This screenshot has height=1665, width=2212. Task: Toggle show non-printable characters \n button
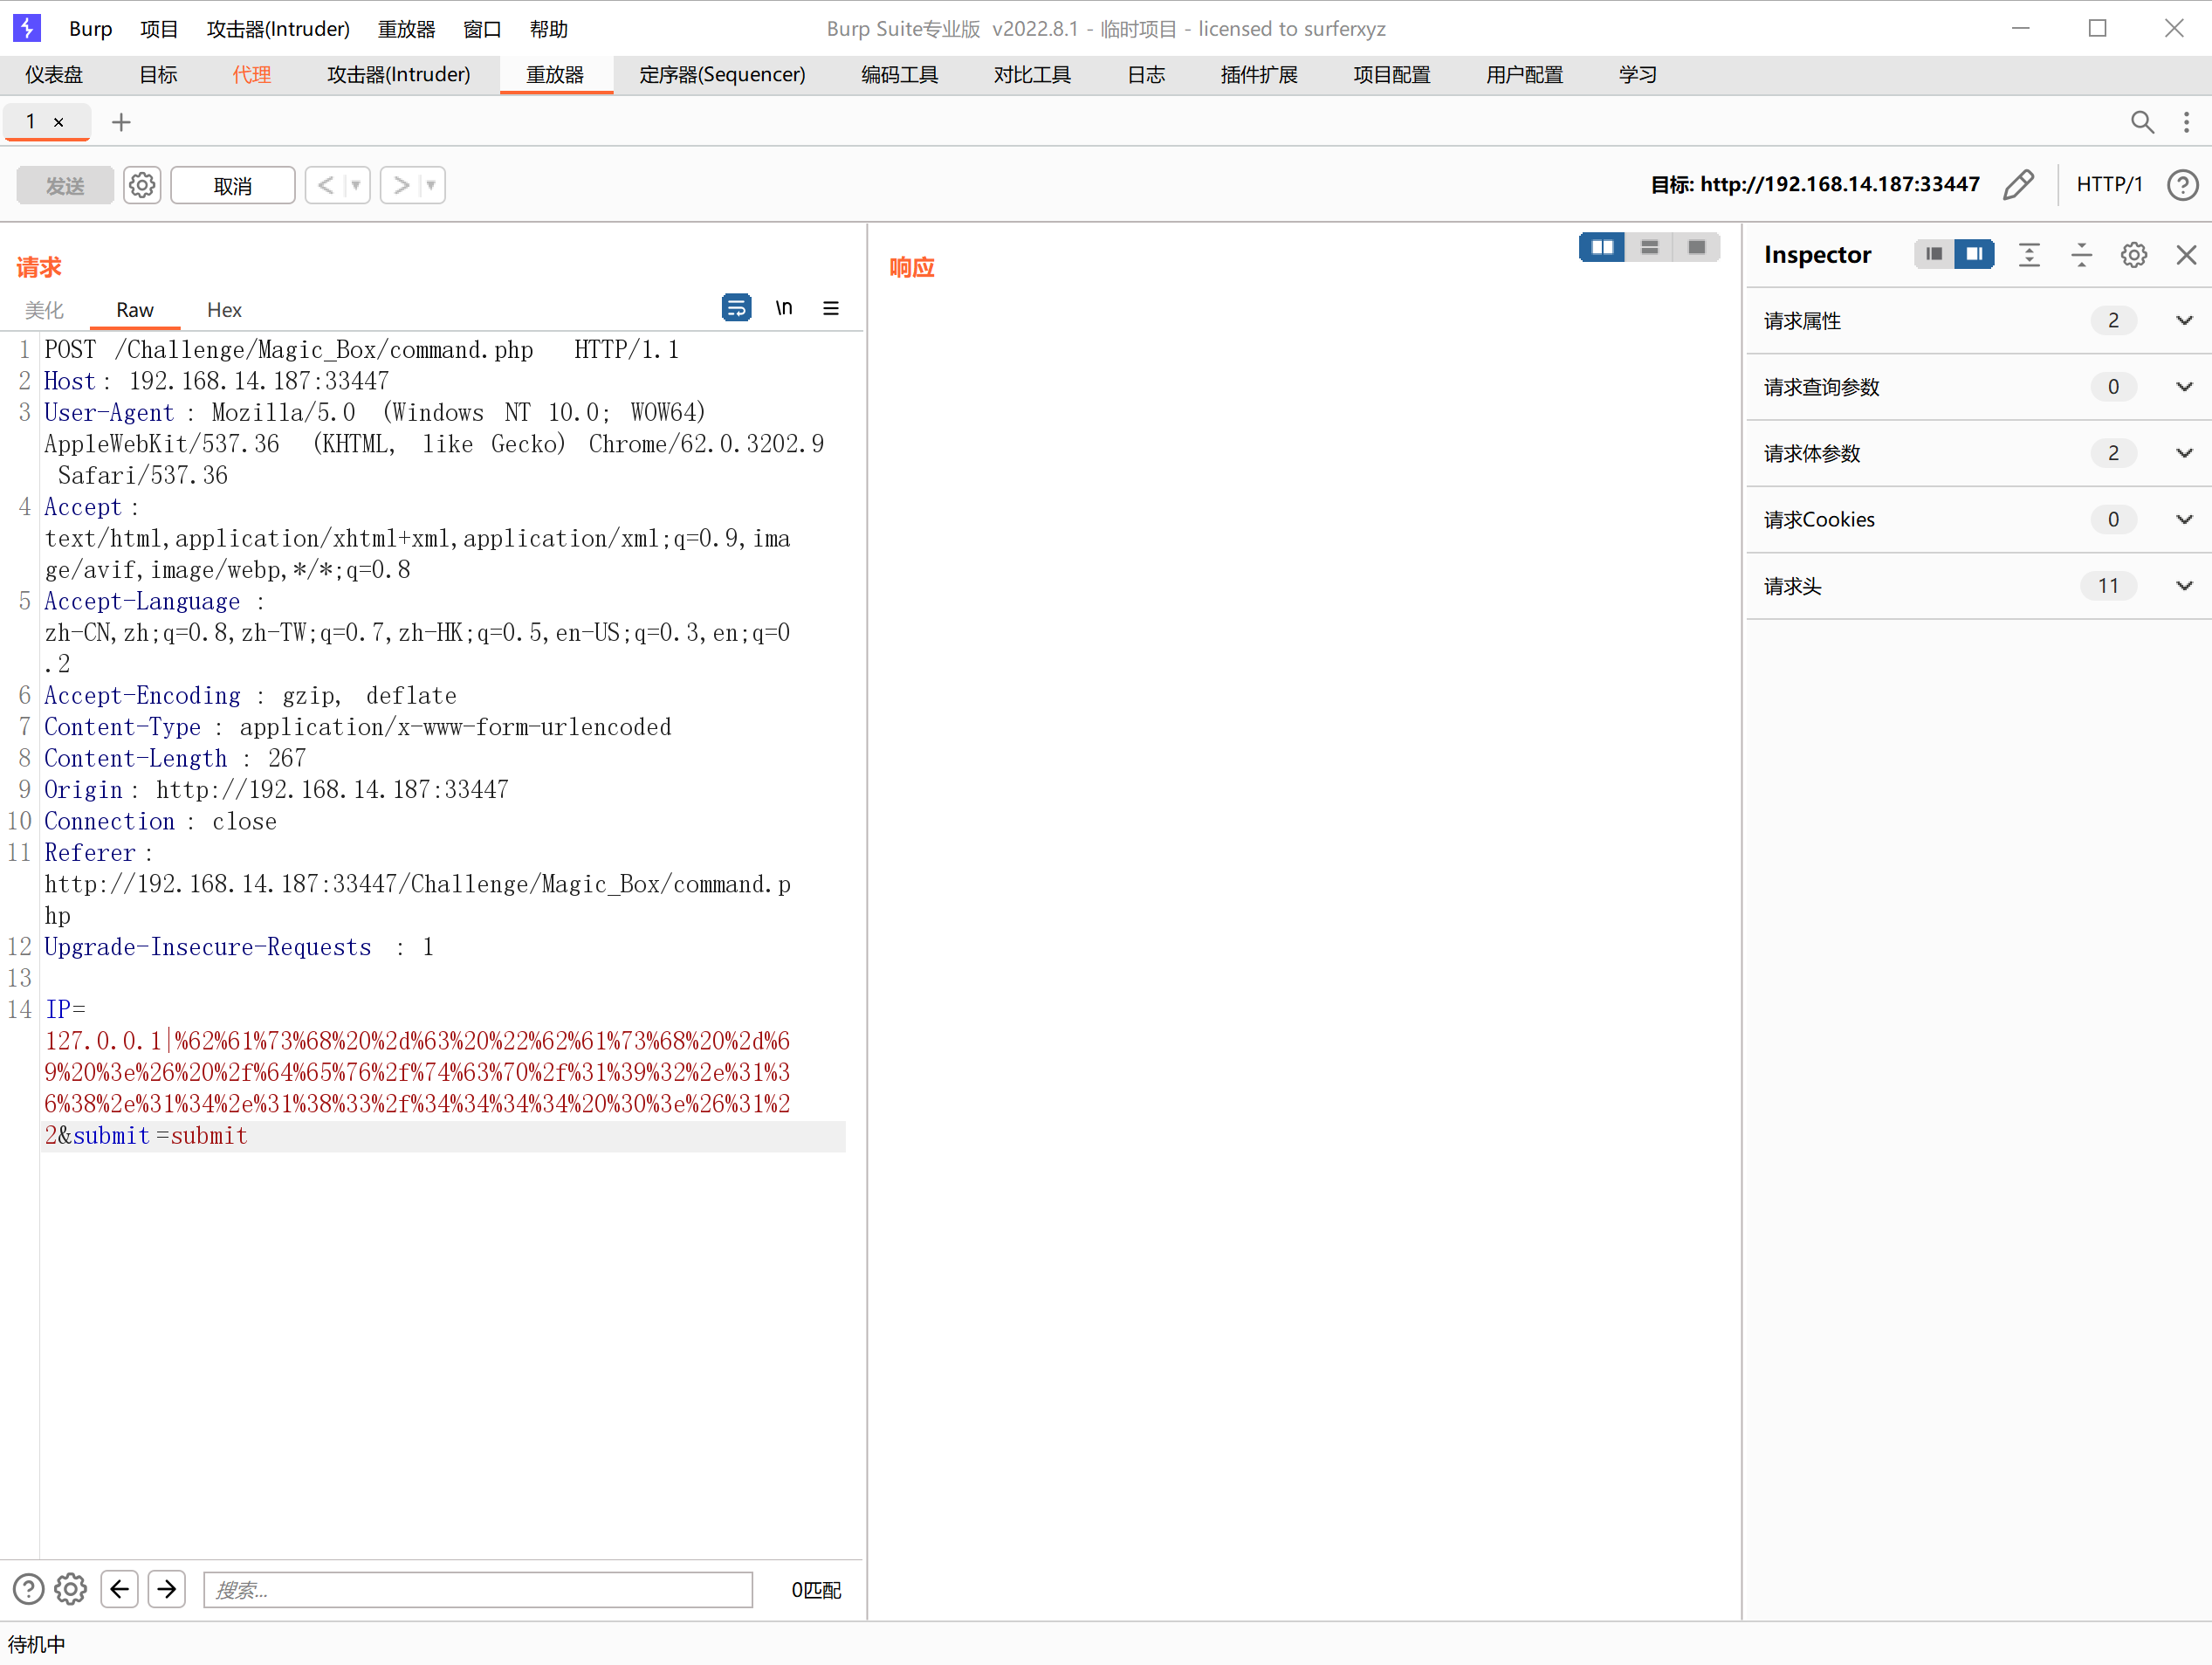coord(784,308)
